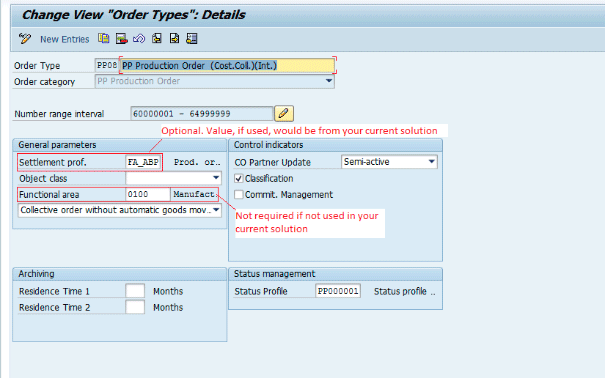The width and height of the screenshot is (605, 378).
Task: Uncheck the Classification checkbox
Action: click(x=239, y=178)
